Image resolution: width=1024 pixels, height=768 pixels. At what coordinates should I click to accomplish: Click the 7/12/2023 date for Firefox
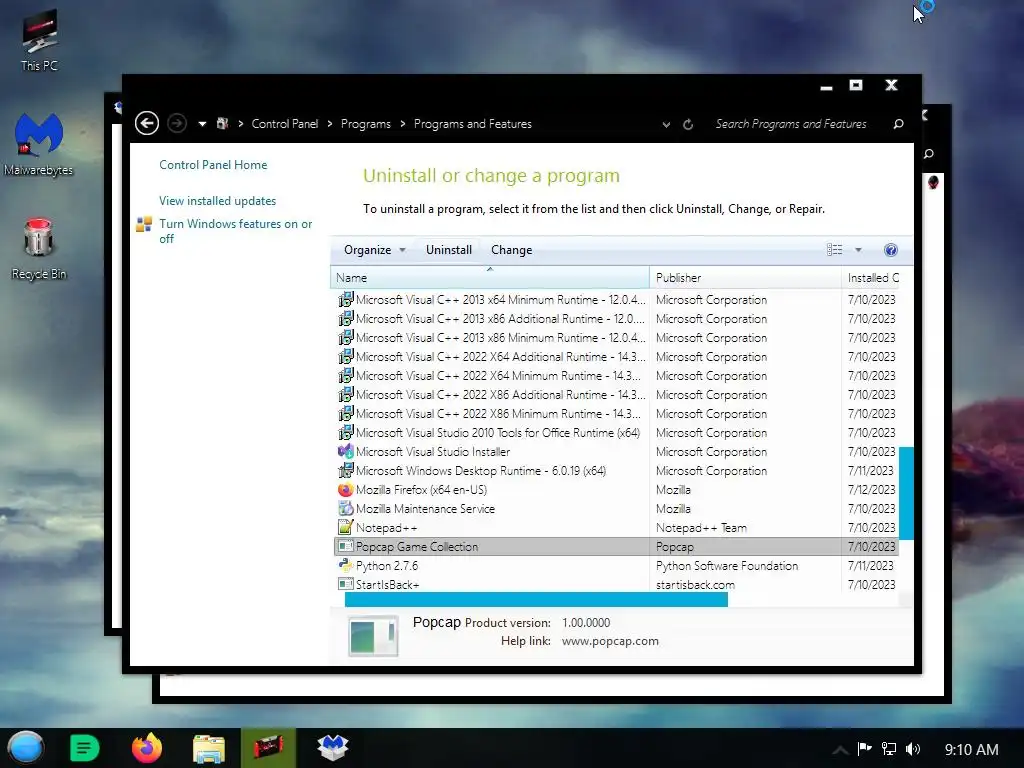pyautogui.click(x=871, y=490)
